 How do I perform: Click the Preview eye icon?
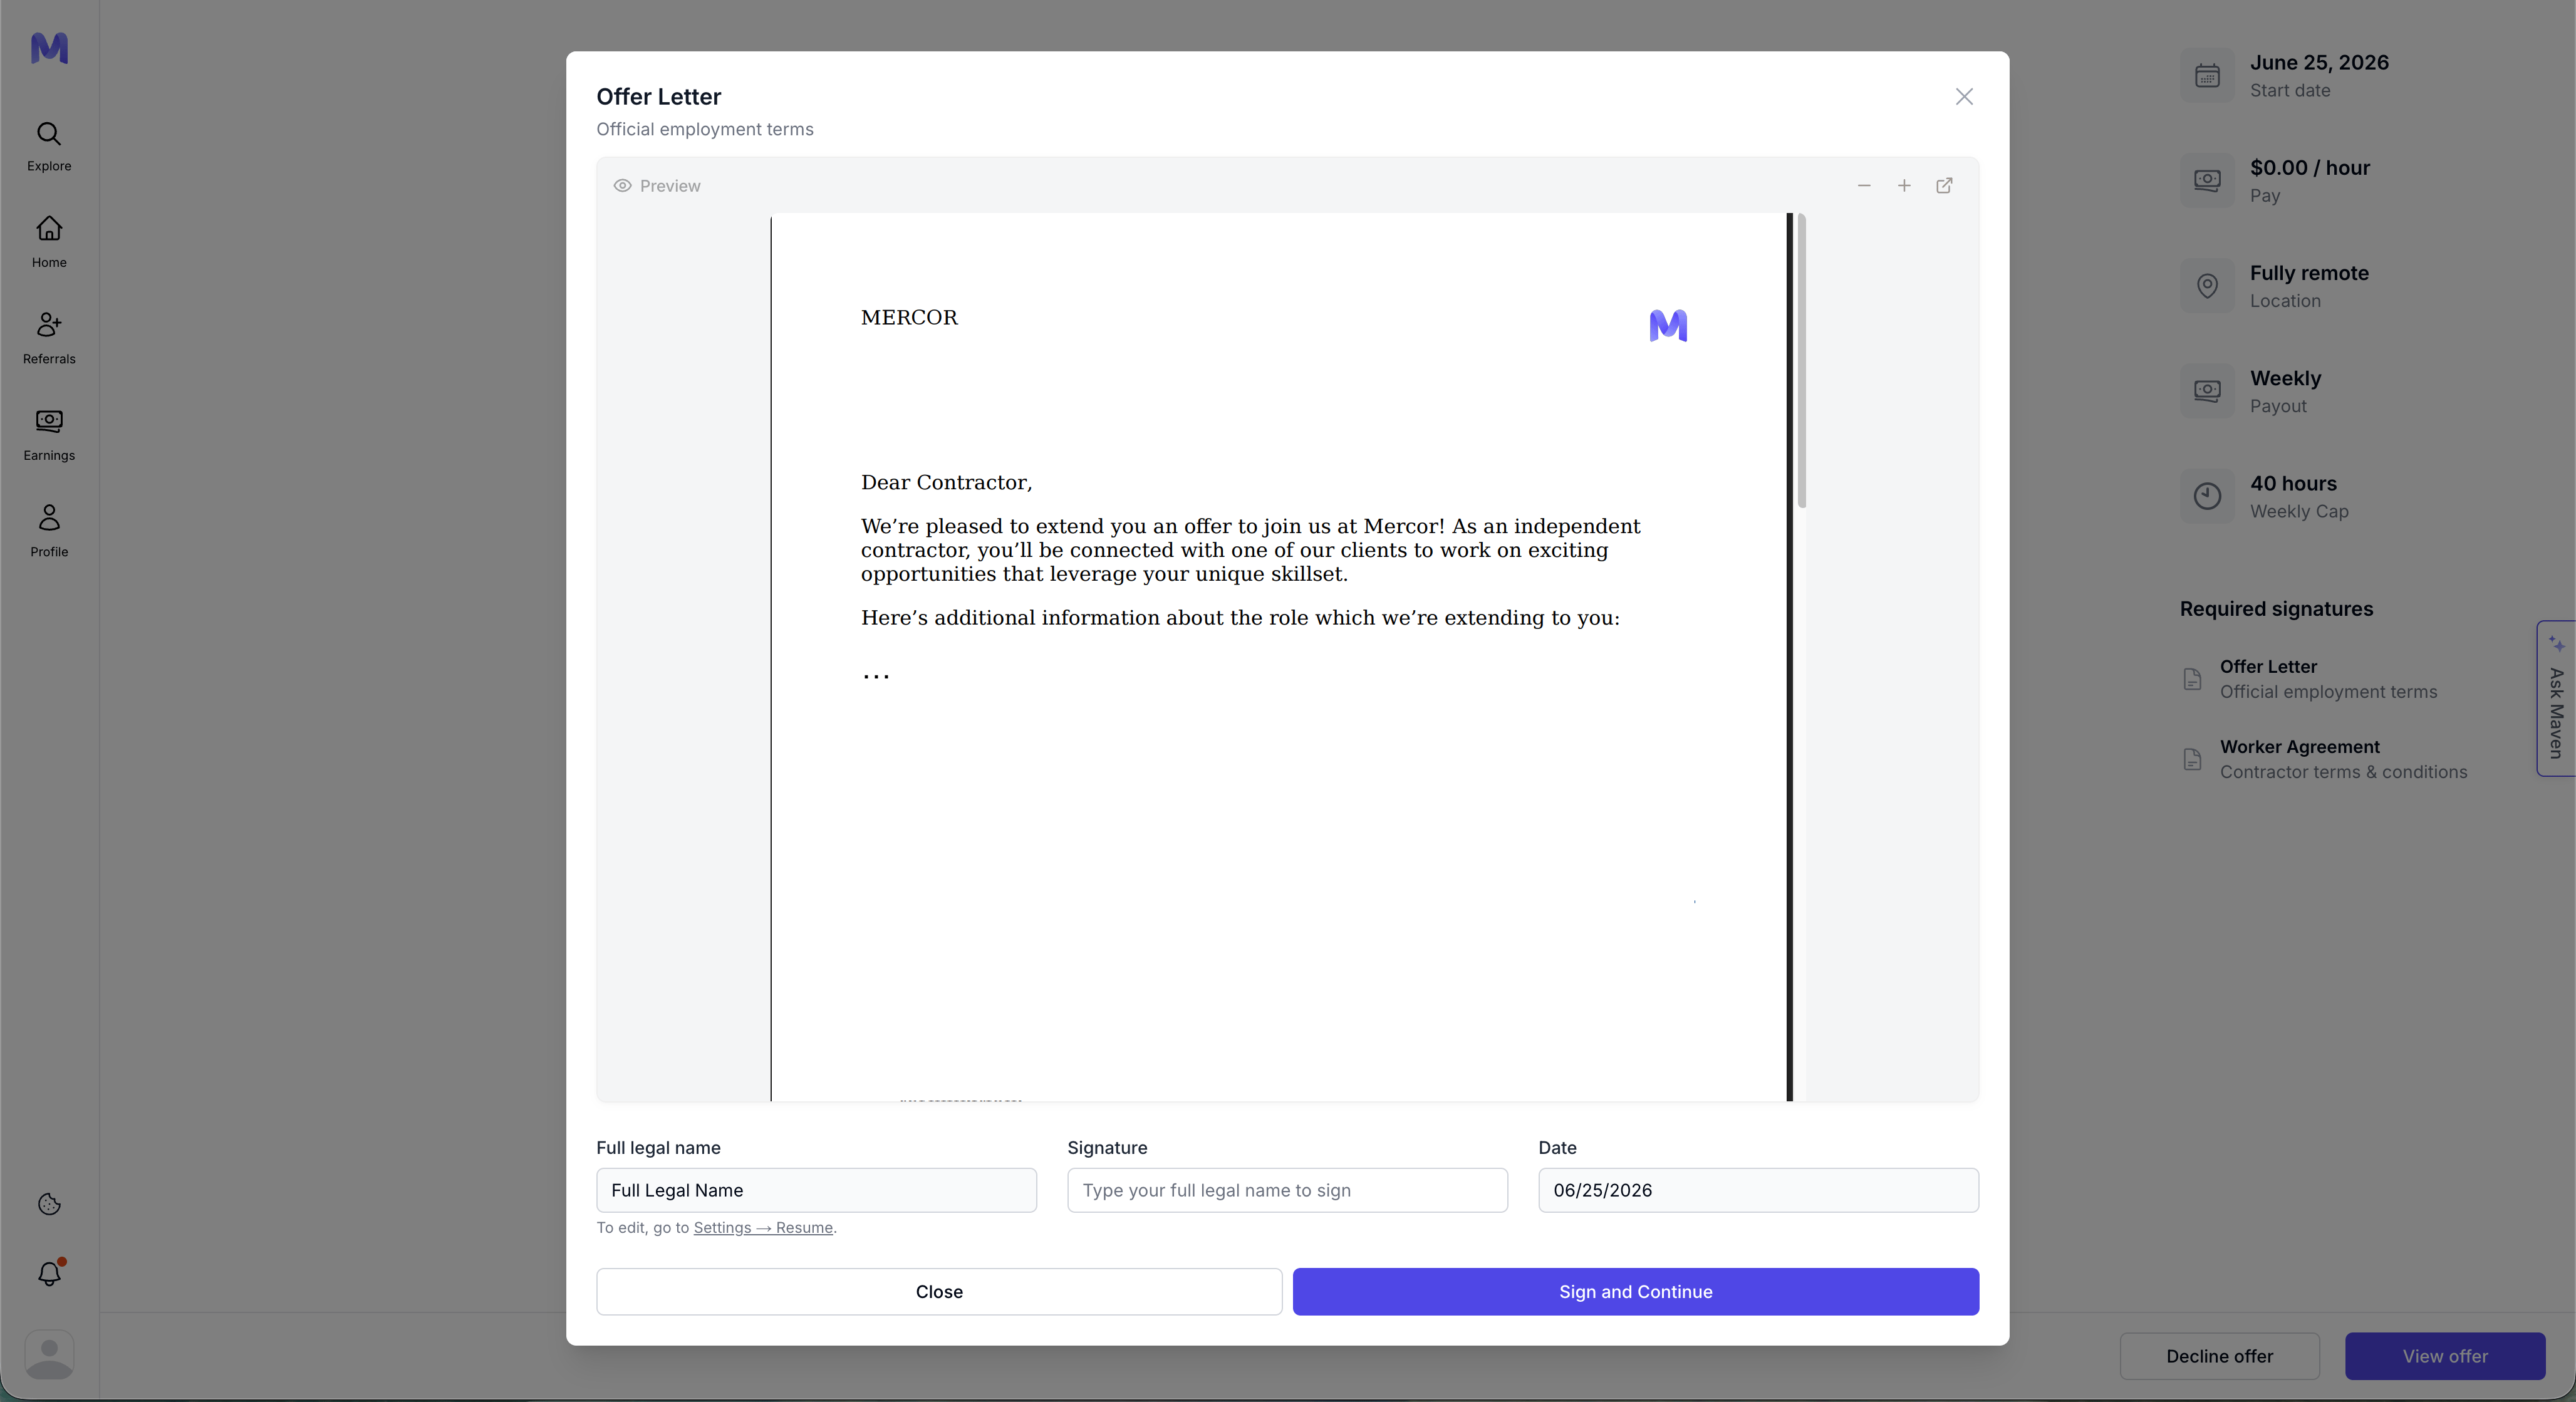point(622,186)
